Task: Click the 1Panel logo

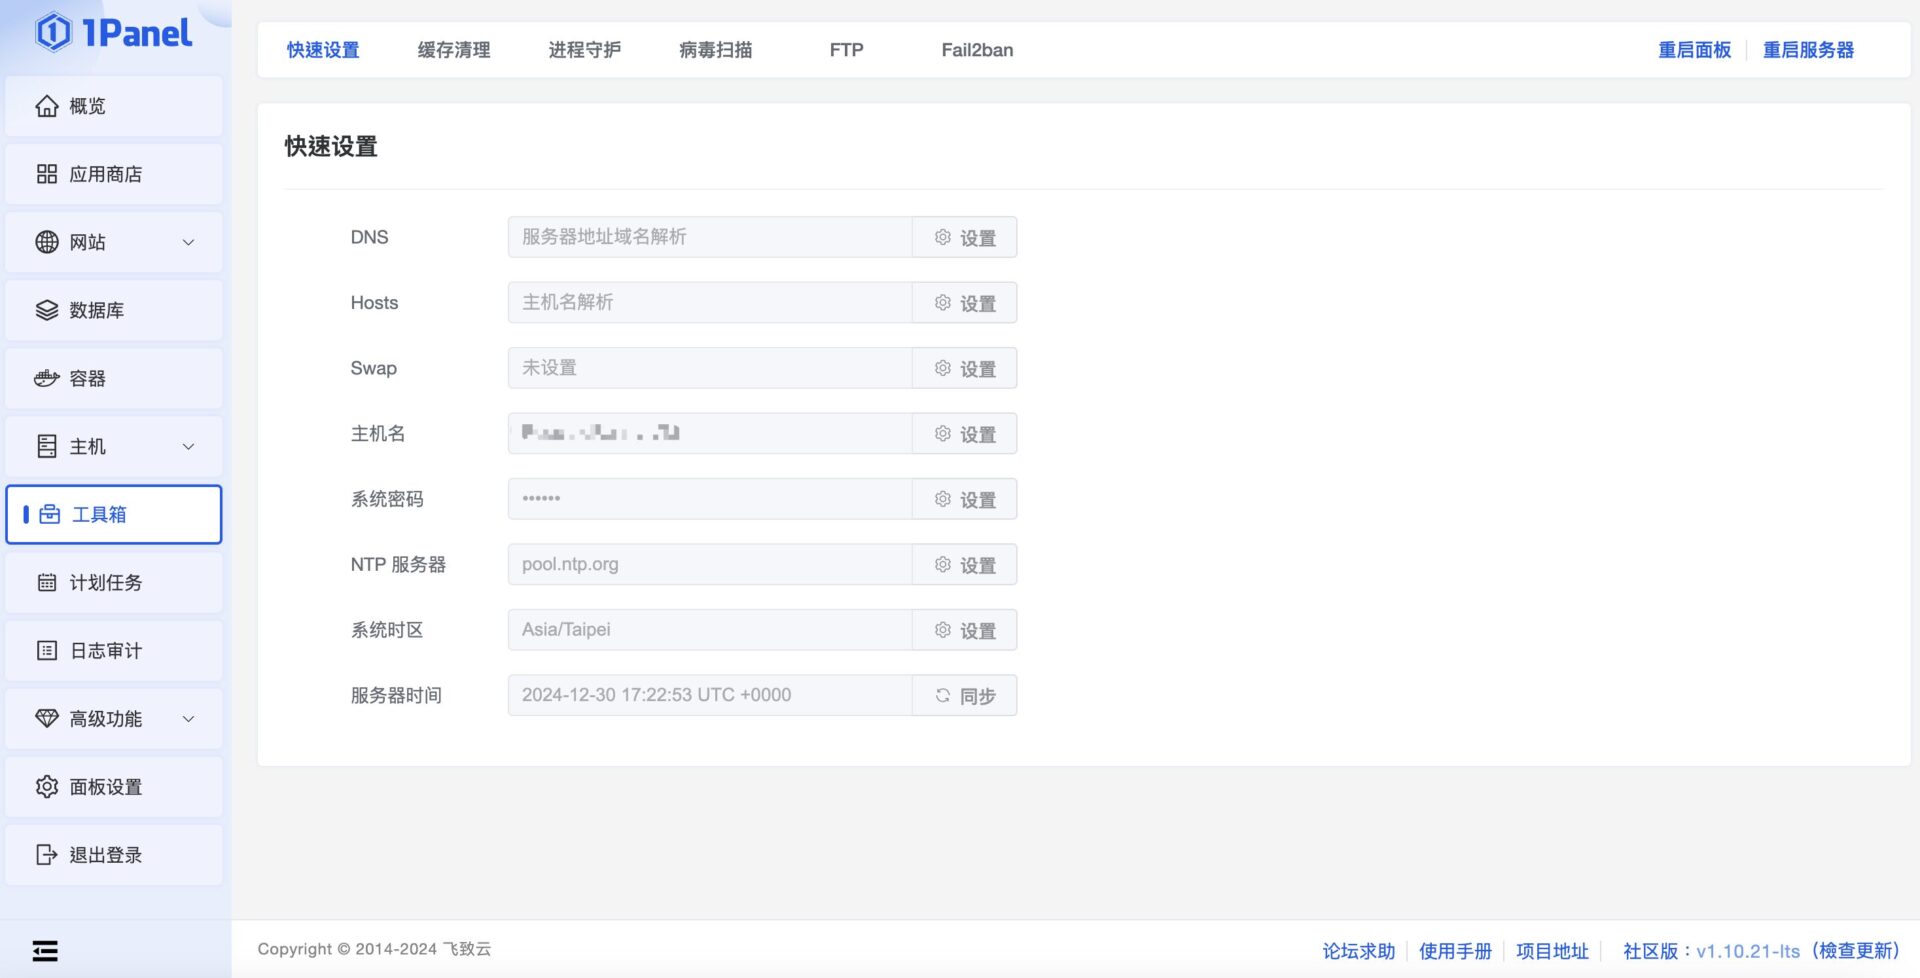Action: point(113,33)
